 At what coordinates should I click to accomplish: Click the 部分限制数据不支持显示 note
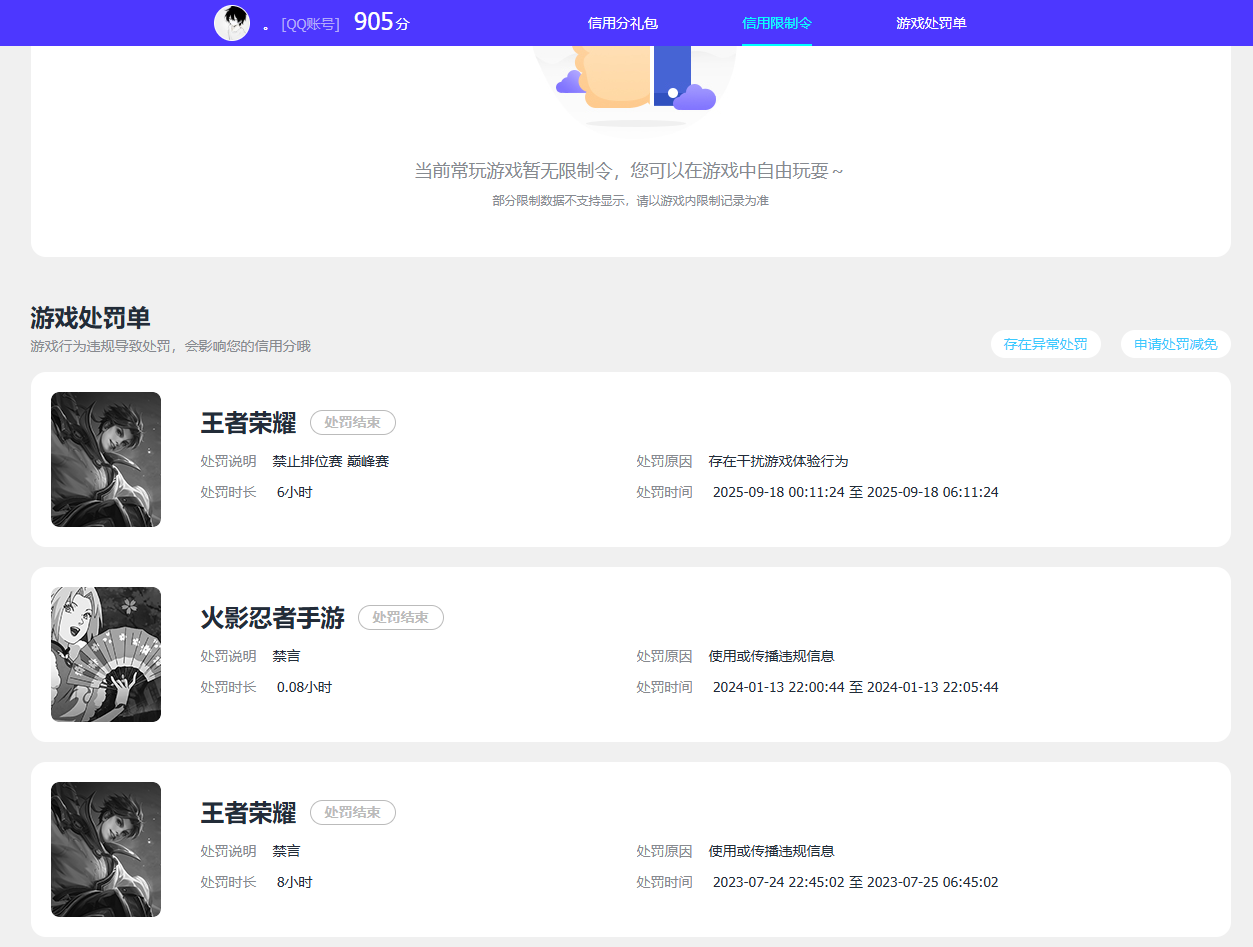coord(630,201)
